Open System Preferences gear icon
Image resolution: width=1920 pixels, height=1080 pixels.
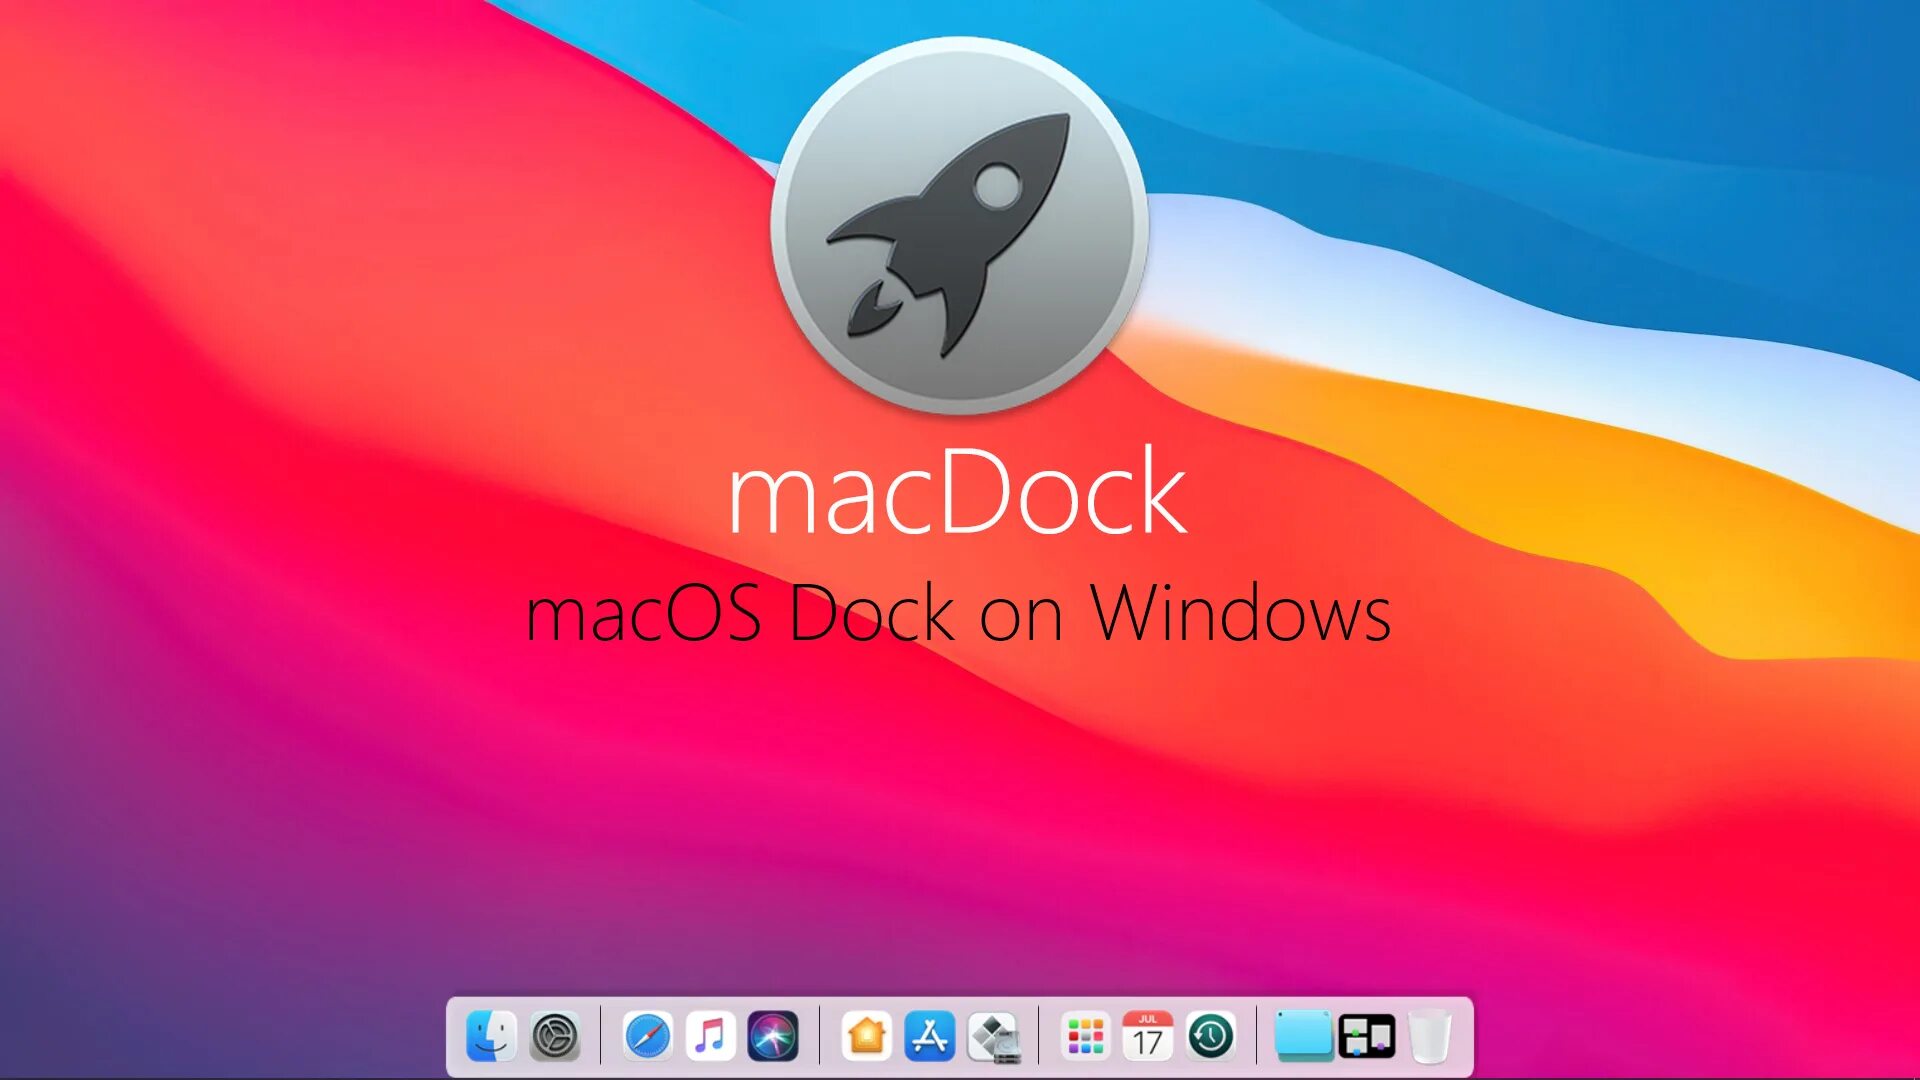click(x=555, y=1036)
